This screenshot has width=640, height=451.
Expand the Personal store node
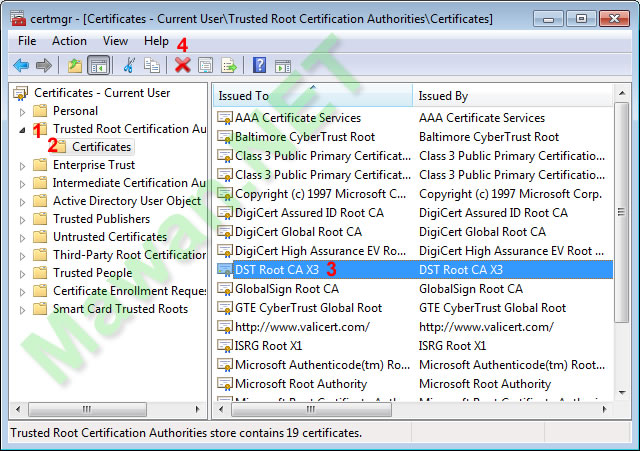[x=22, y=112]
